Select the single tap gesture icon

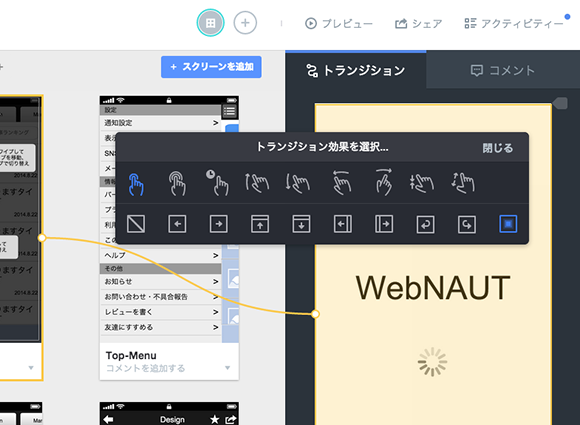[136, 184]
